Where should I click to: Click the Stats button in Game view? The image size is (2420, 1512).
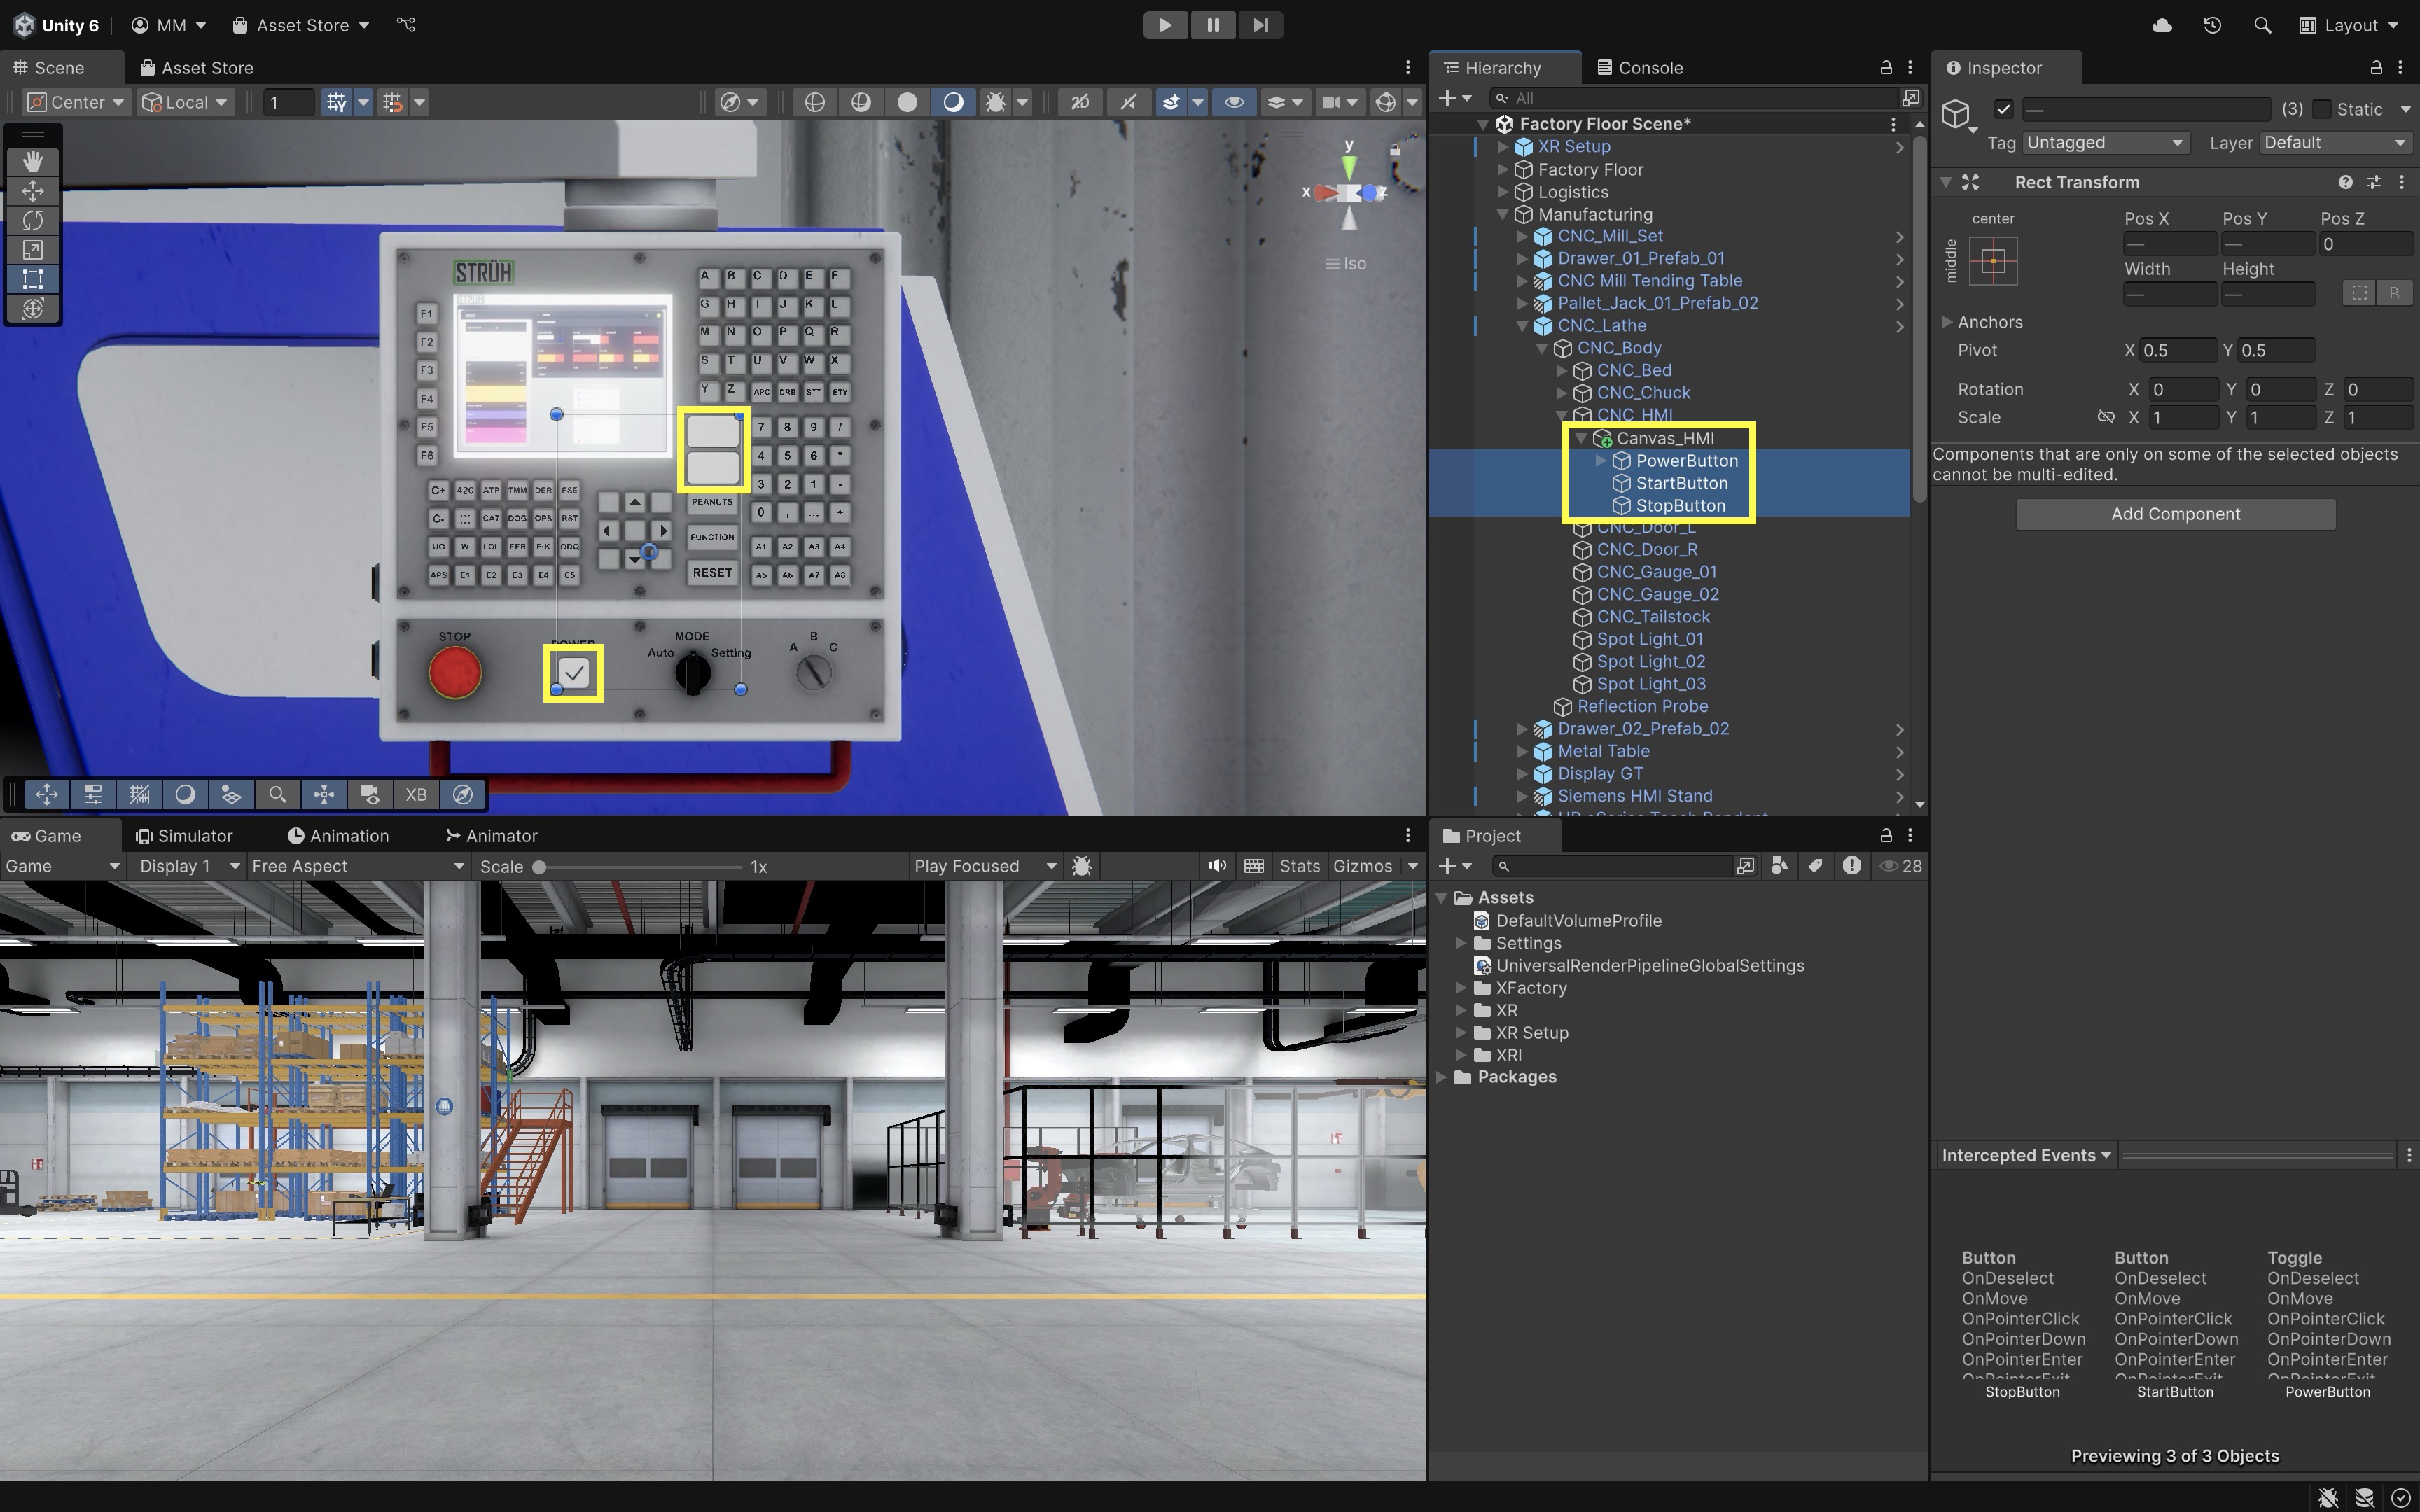coord(1299,866)
